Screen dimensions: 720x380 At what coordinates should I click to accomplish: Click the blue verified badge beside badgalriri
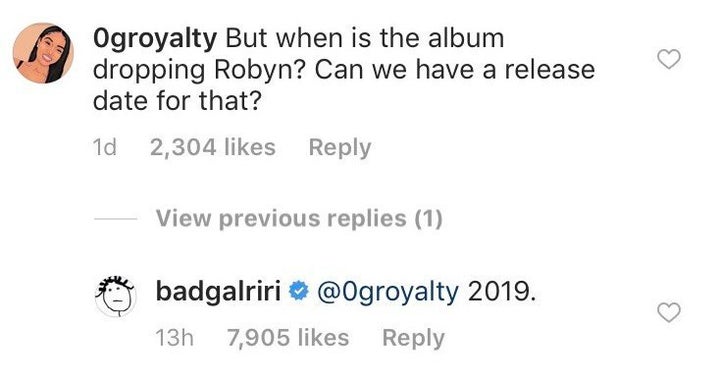tap(298, 291)
